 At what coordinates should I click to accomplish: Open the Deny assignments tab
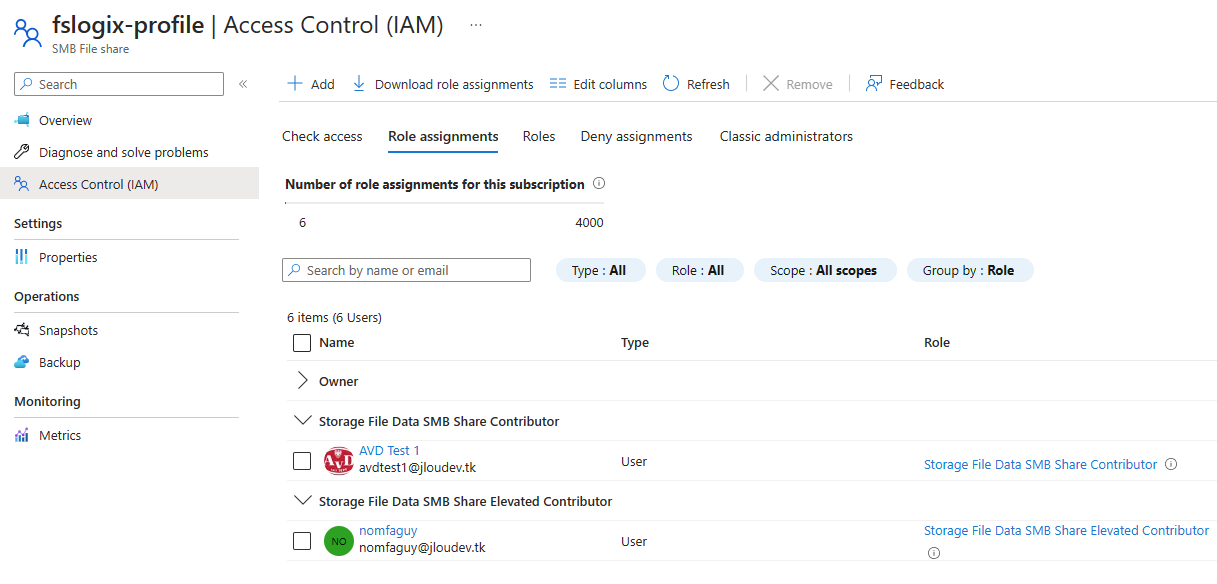tap(637, 136)
